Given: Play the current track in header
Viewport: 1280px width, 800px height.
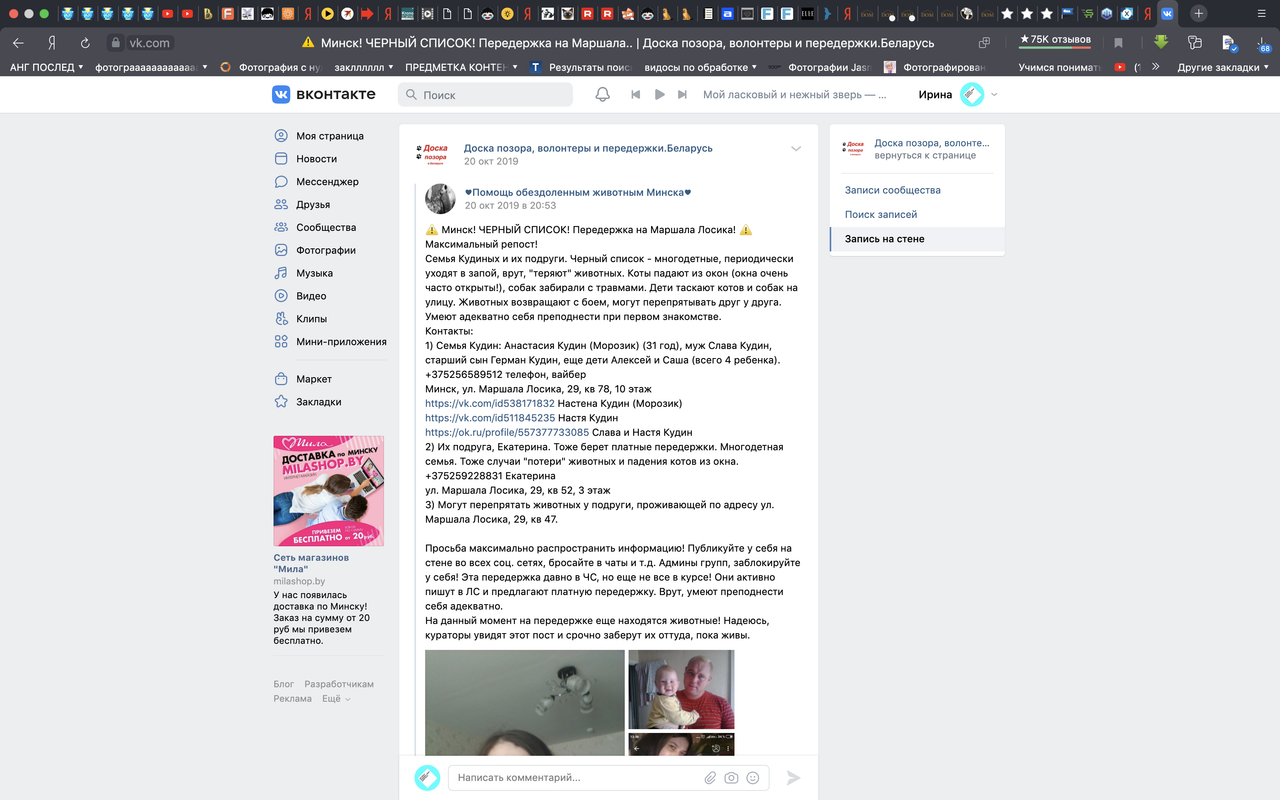Looking at the screenshot, I should [659, 94].
